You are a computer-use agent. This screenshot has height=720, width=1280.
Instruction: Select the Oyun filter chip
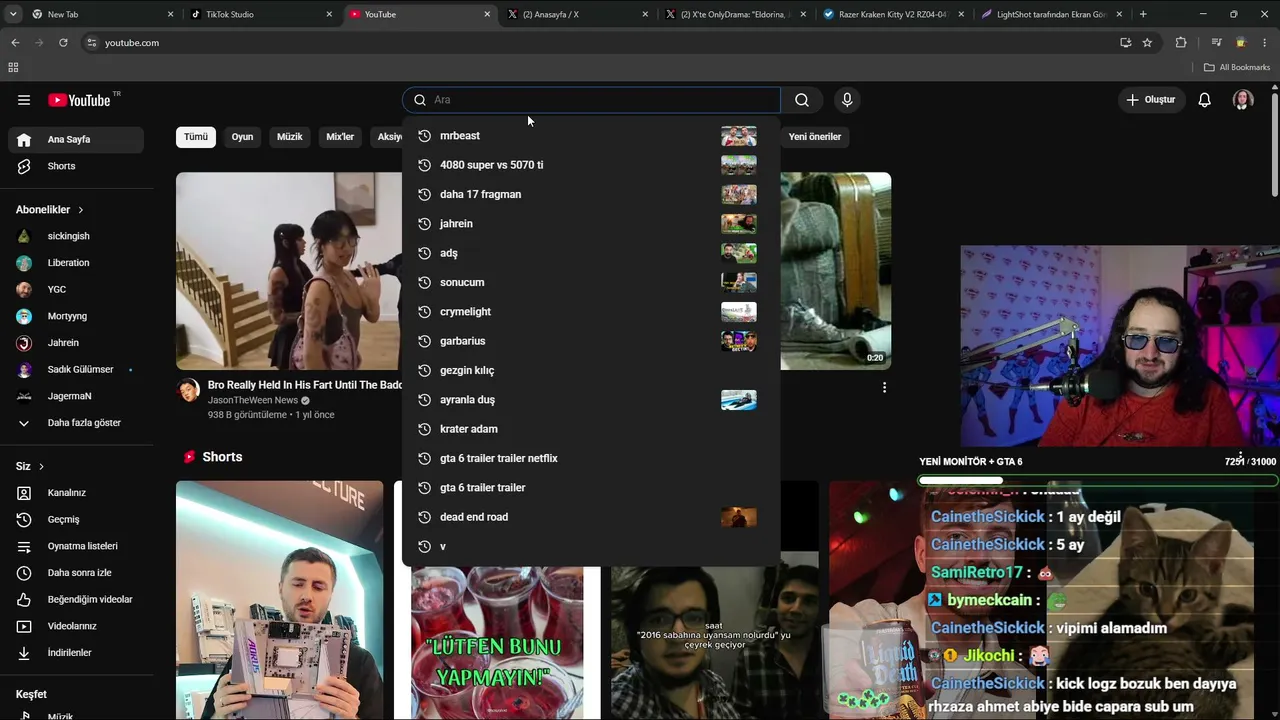pos(243,137)
